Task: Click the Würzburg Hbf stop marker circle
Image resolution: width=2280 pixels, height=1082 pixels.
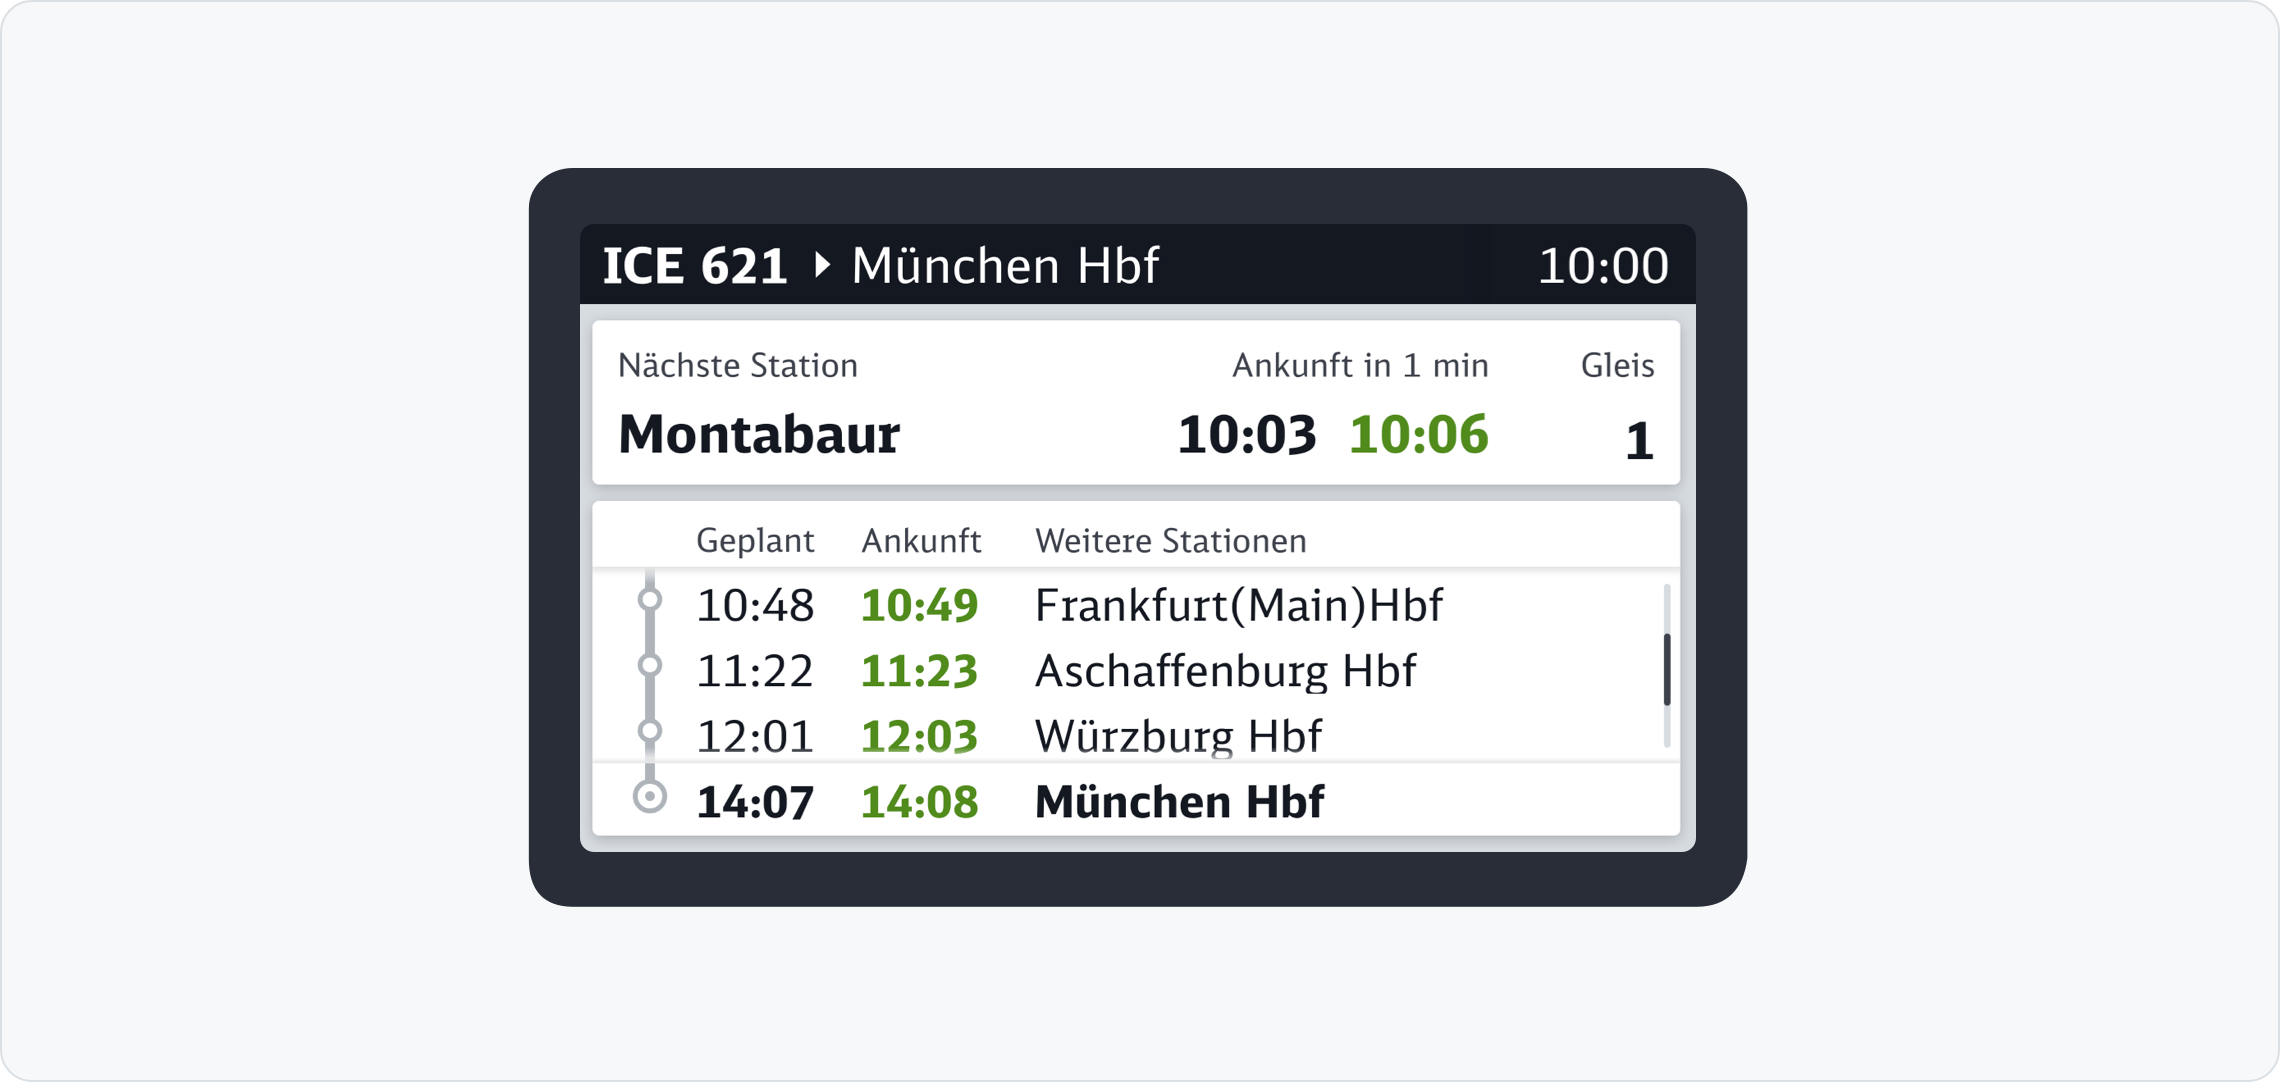Action: point(650,731)
